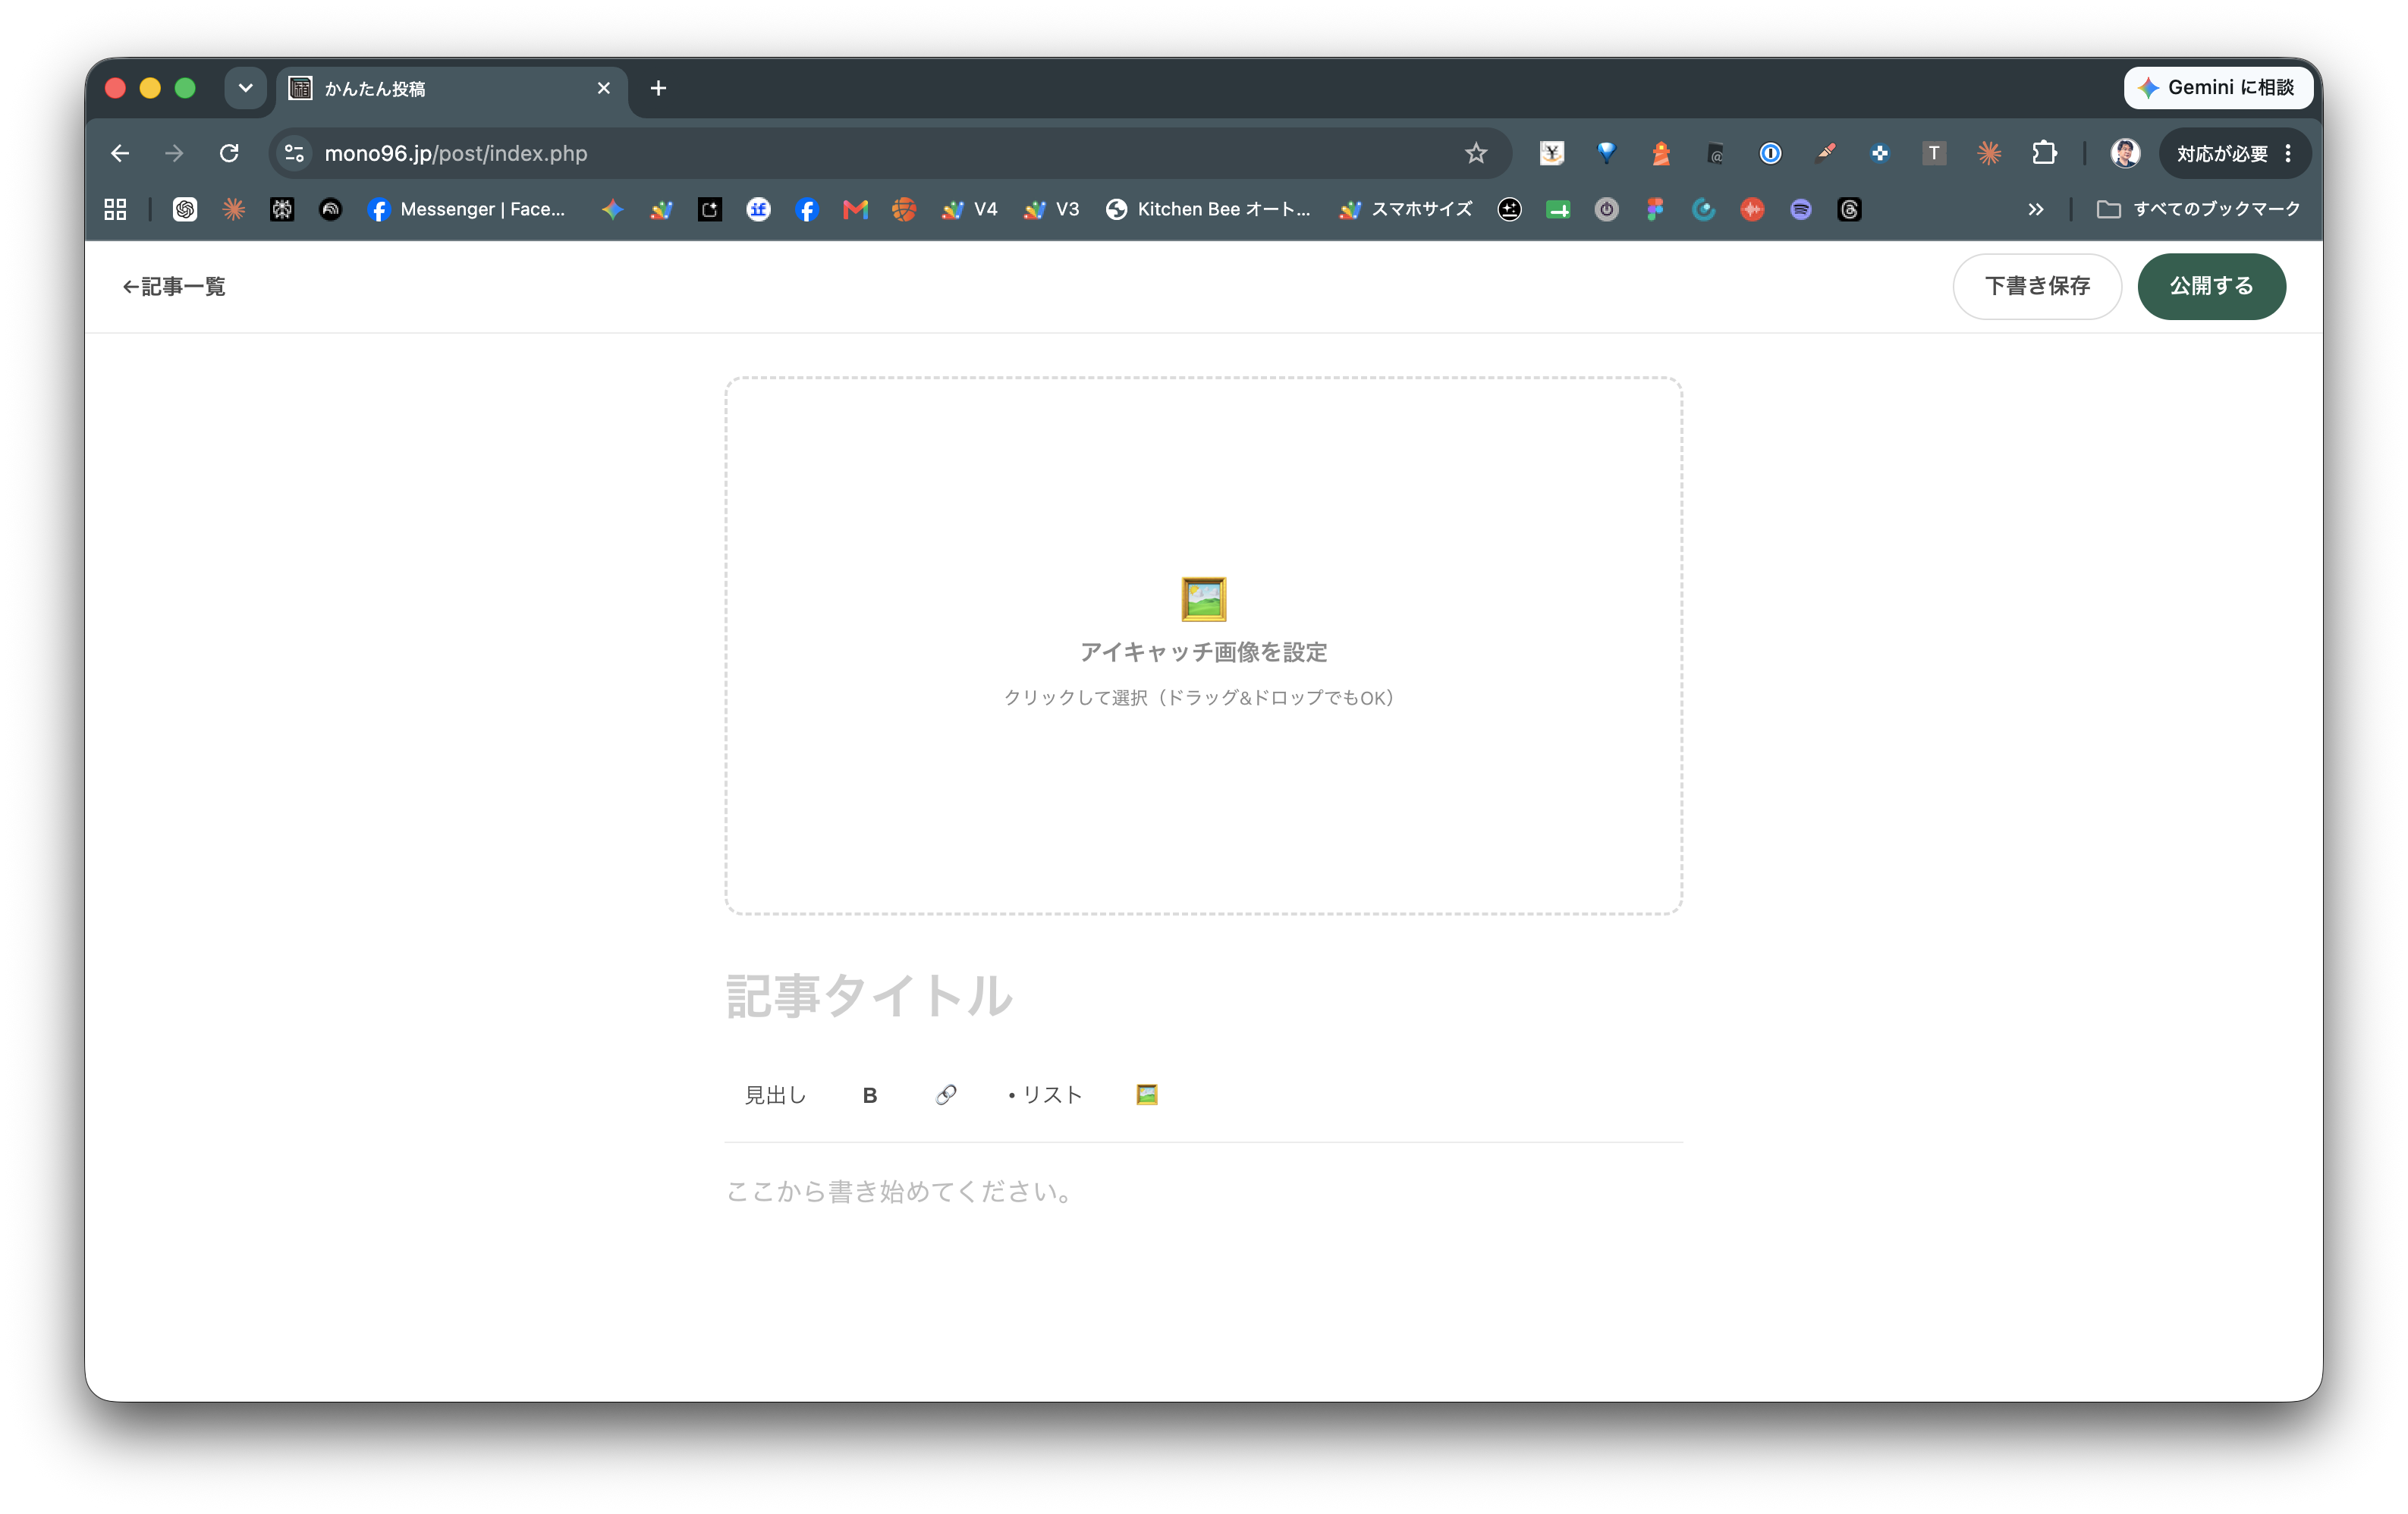Insert an image with the toolbar picture icon

[1147, 1095]
